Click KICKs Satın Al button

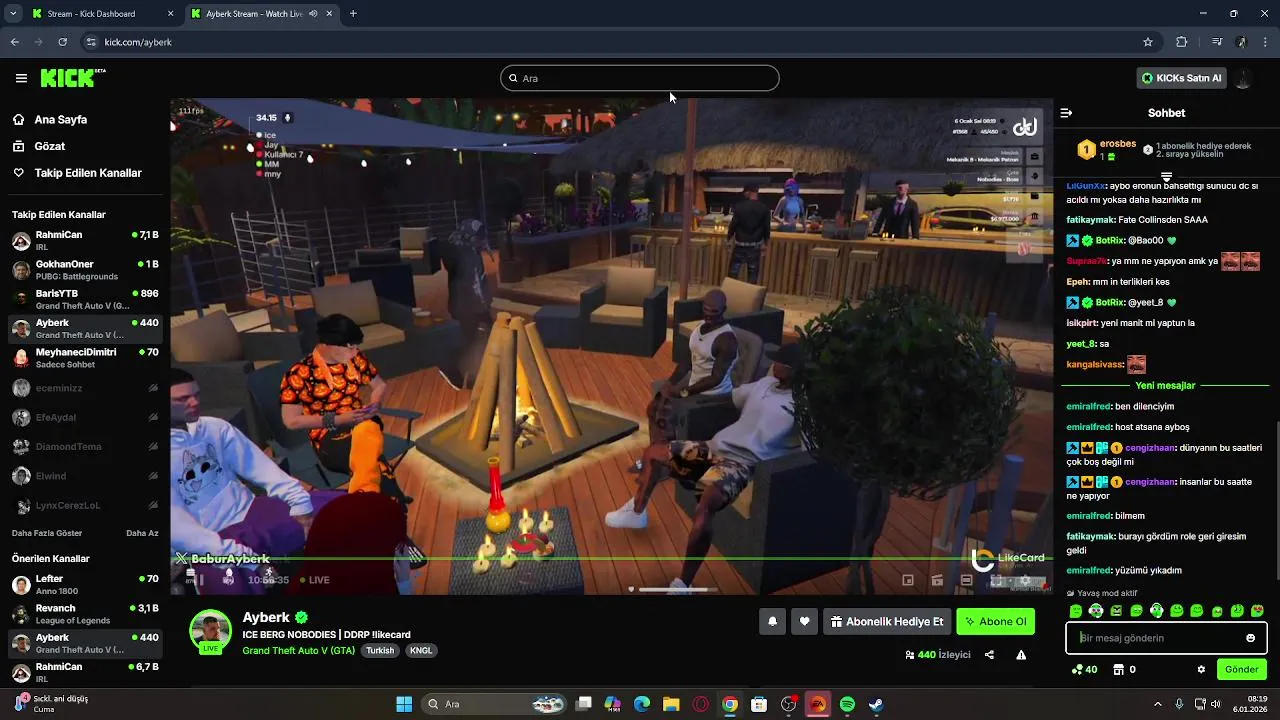click(x=1182, y=78)
